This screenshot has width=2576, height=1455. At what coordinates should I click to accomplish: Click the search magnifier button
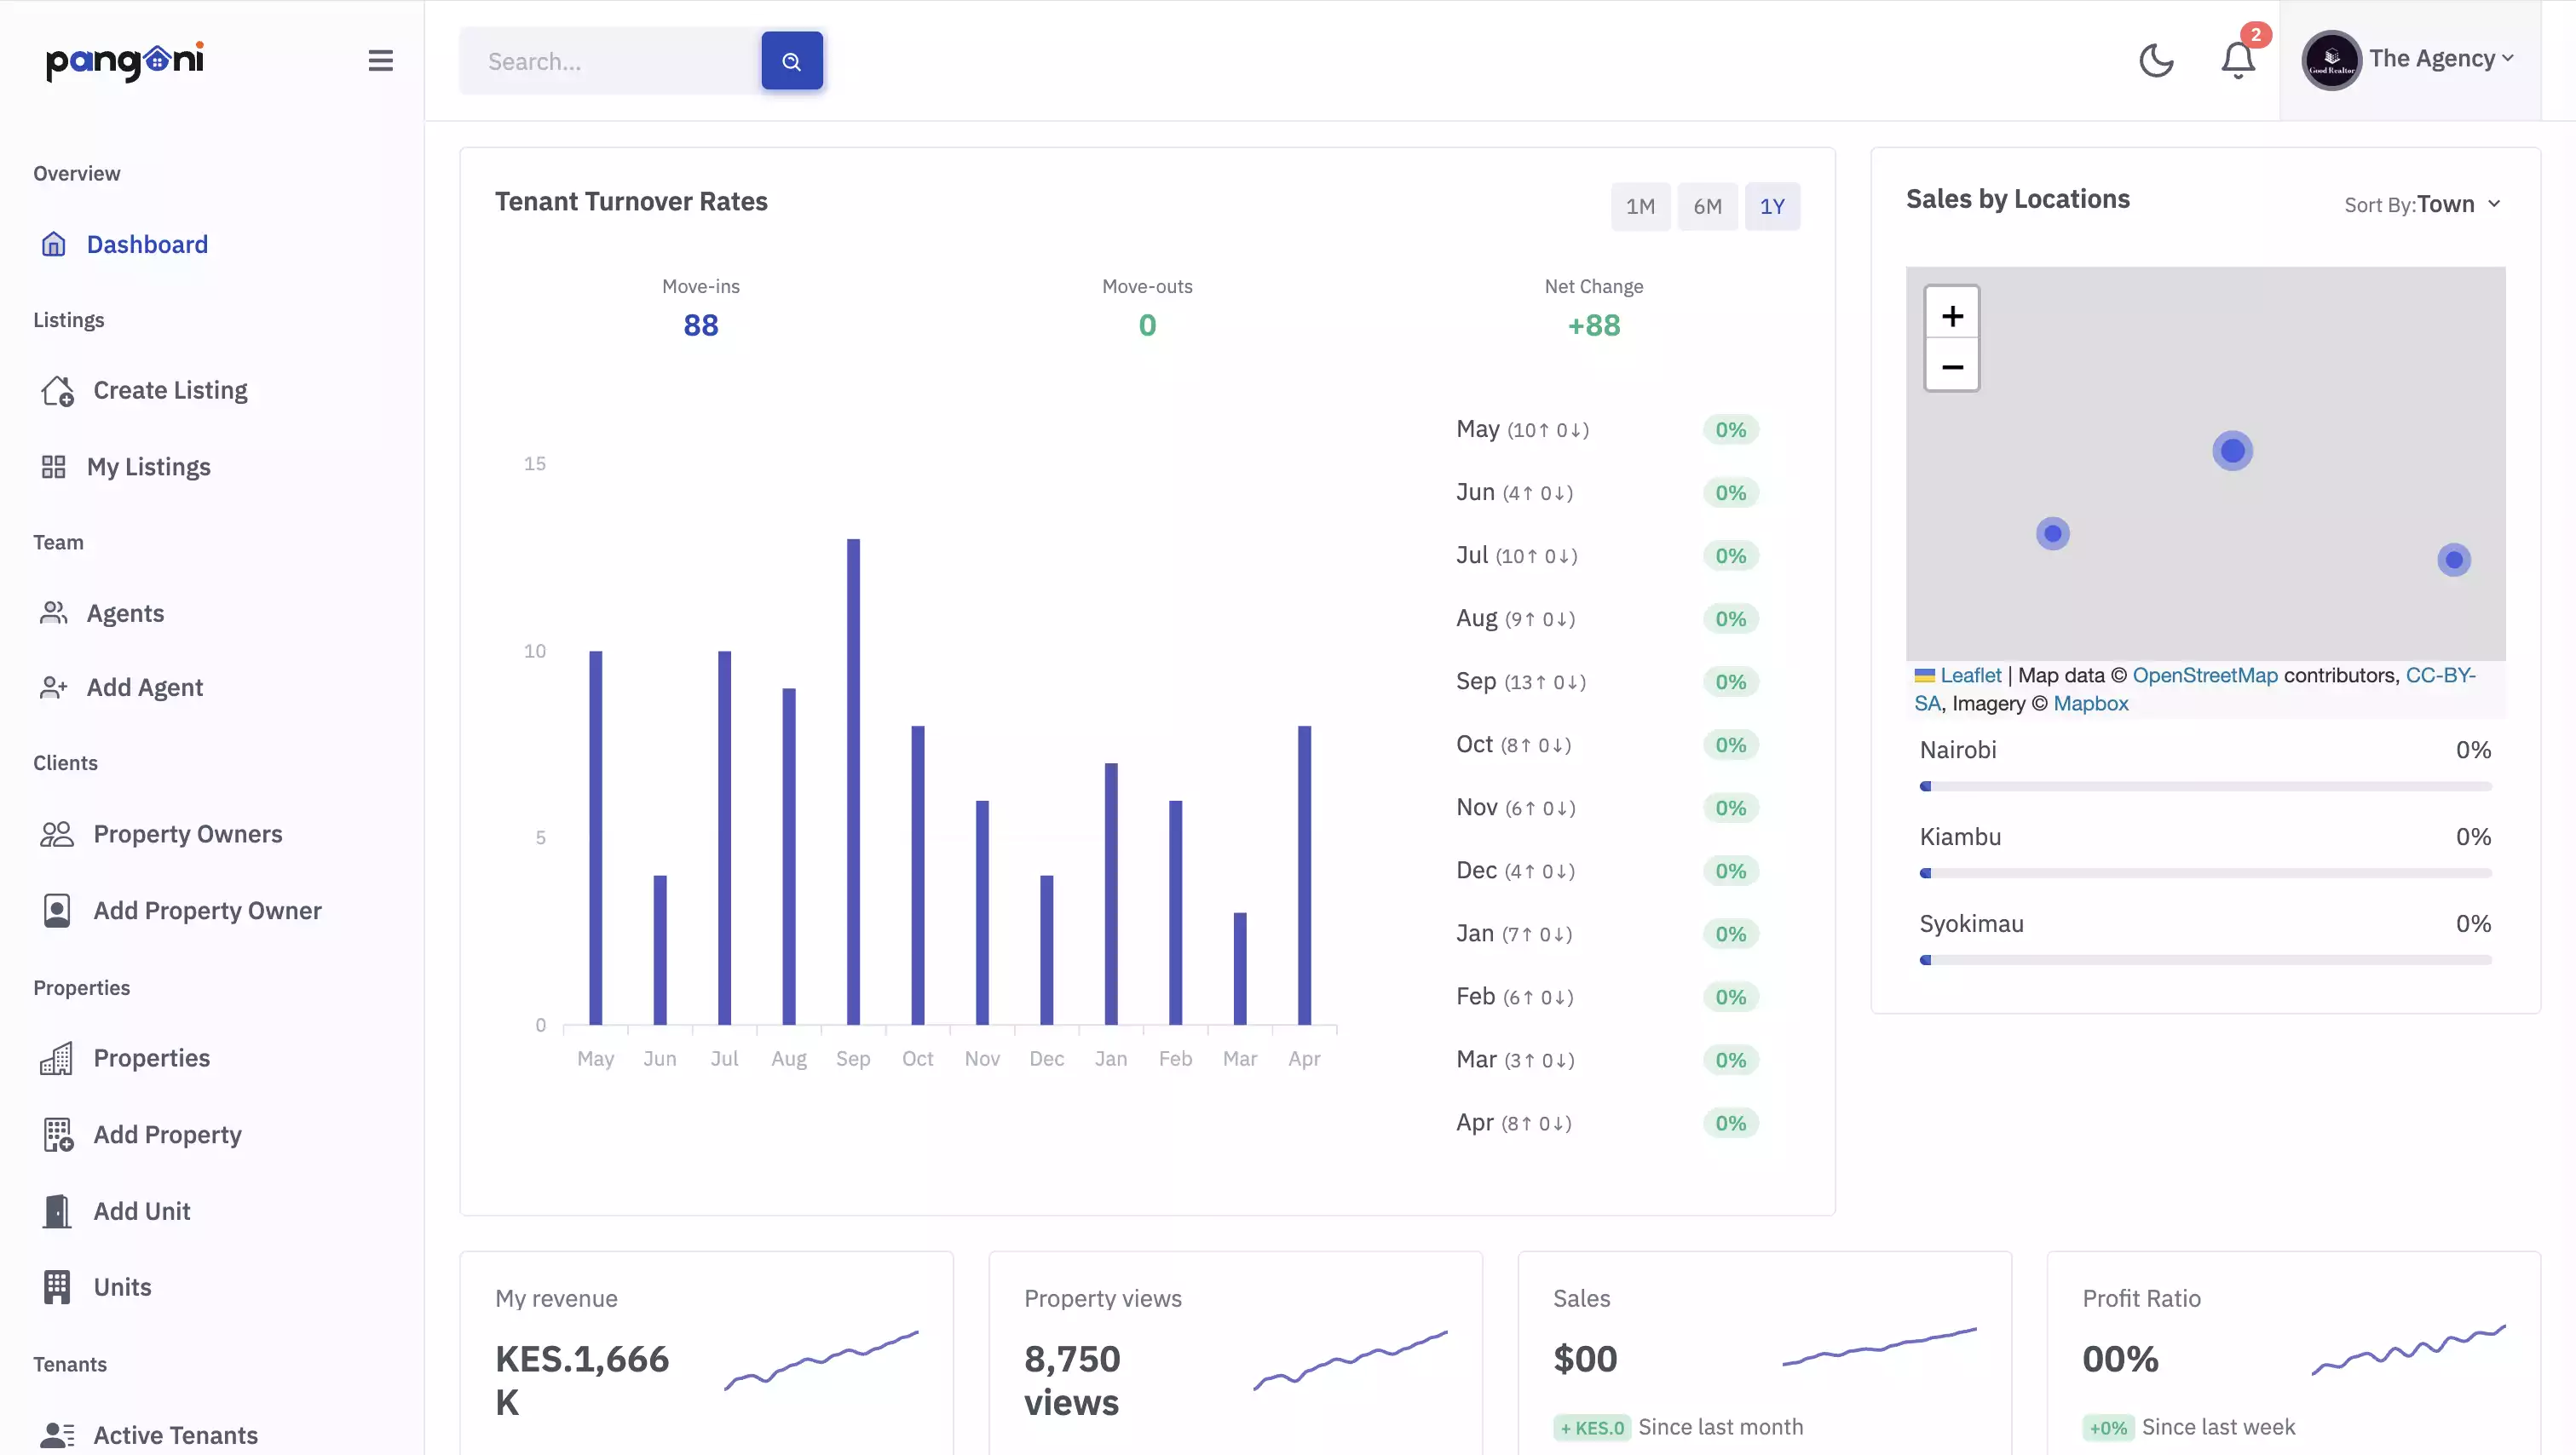(791, 61)
